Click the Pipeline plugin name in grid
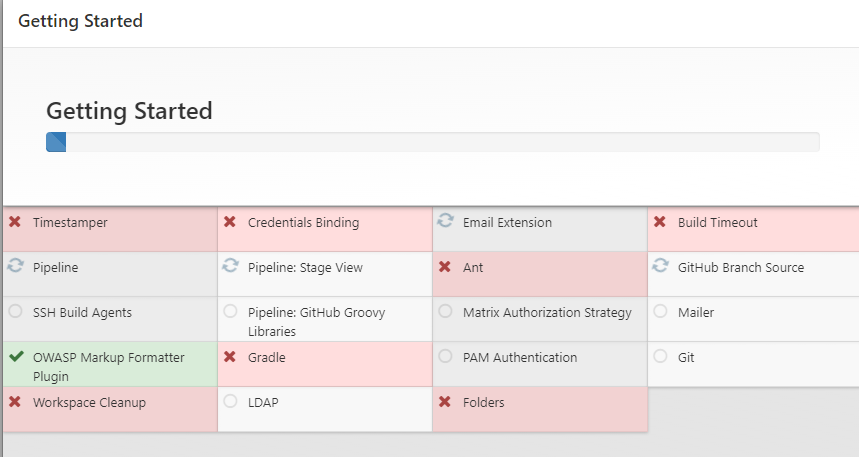The width and height of the screenshot is (859, 457). [x=55, y=267]
